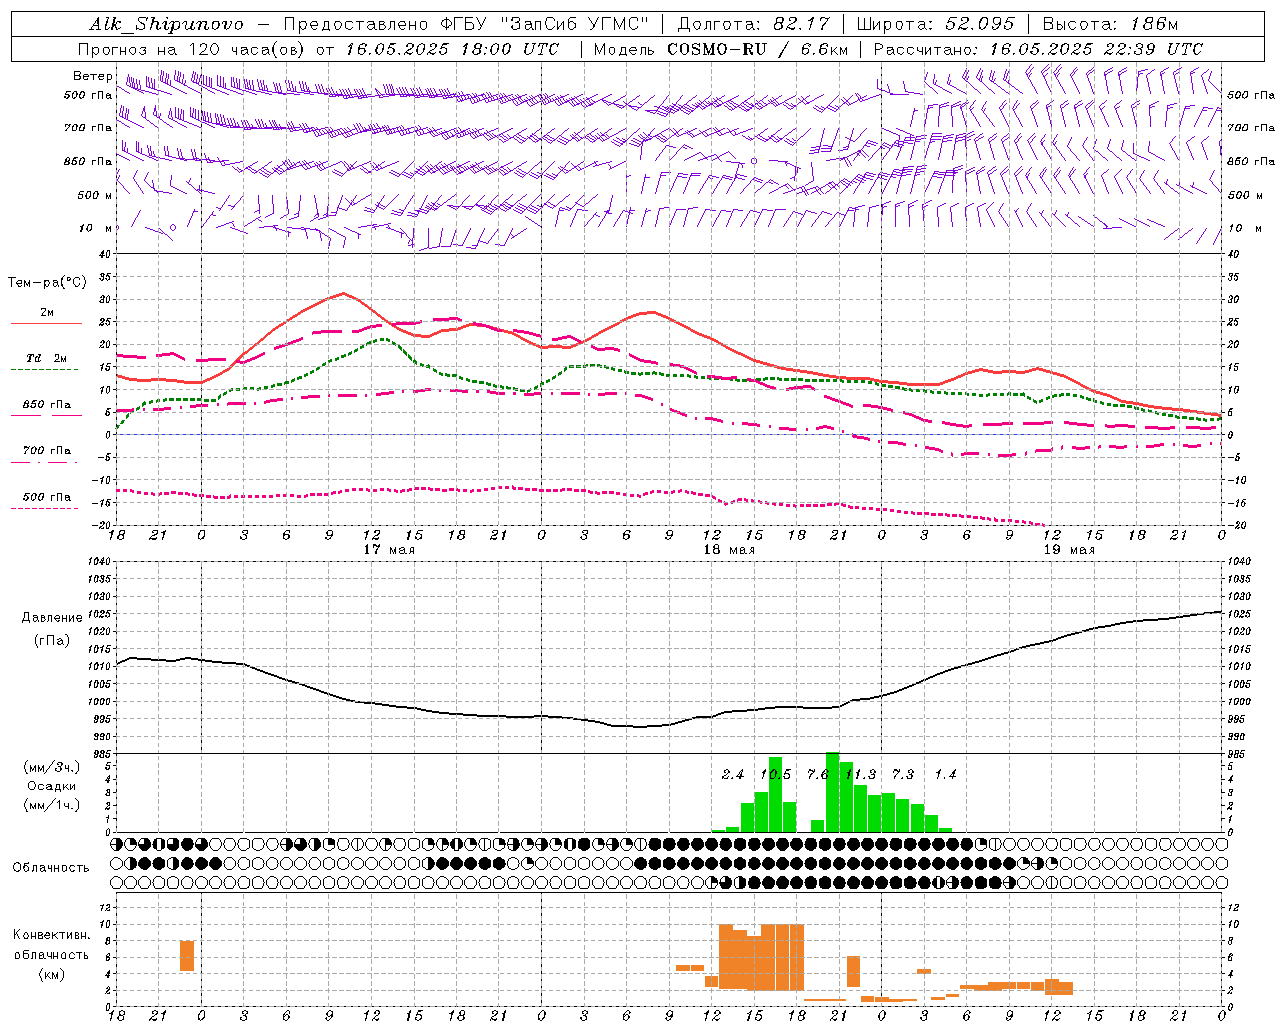Click the 'Тем-ра(°C)' temperature label

click(47, 283)
